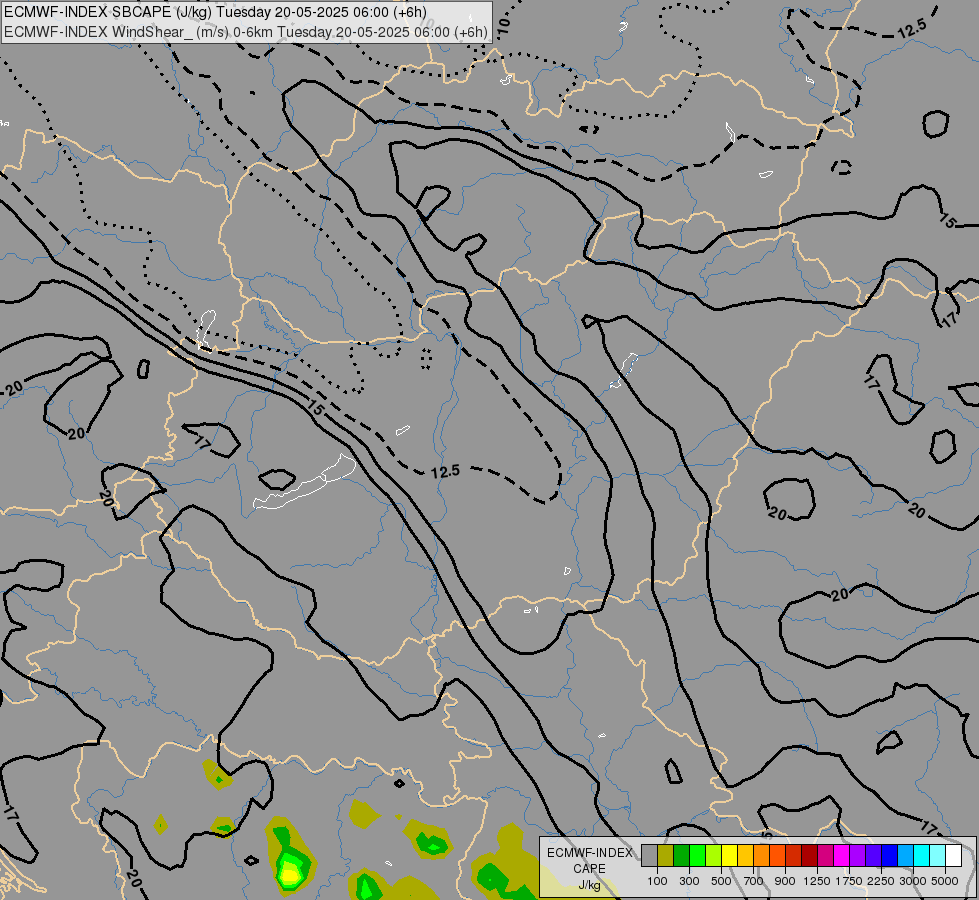Click the 'CAPE' label in the legend box

(589, 869)
